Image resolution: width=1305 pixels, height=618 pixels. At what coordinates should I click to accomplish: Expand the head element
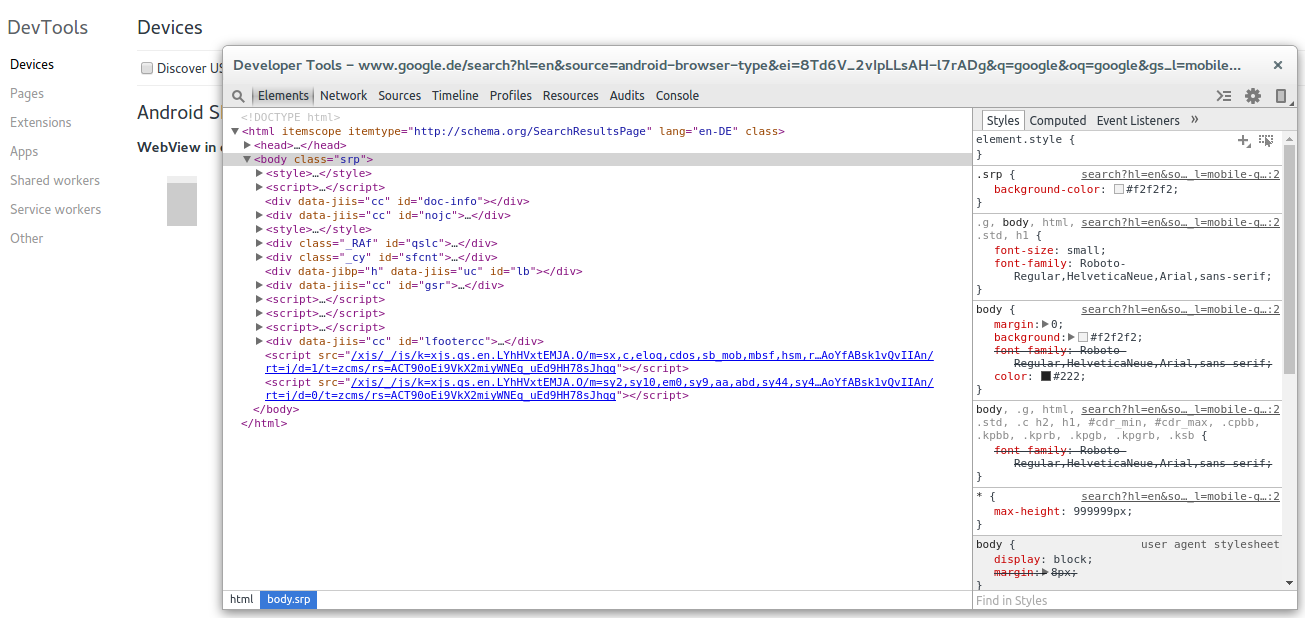(247, 145)
